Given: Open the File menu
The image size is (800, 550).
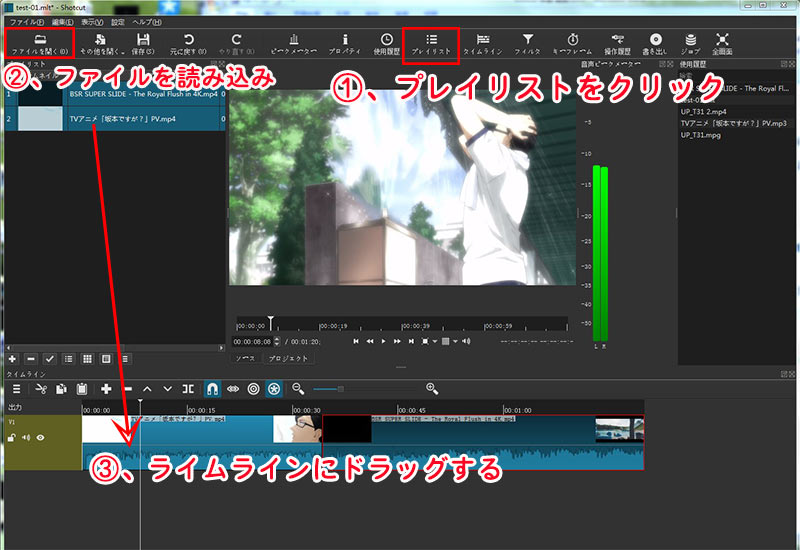Looking at the screenshot, I should tap(27, 22).
